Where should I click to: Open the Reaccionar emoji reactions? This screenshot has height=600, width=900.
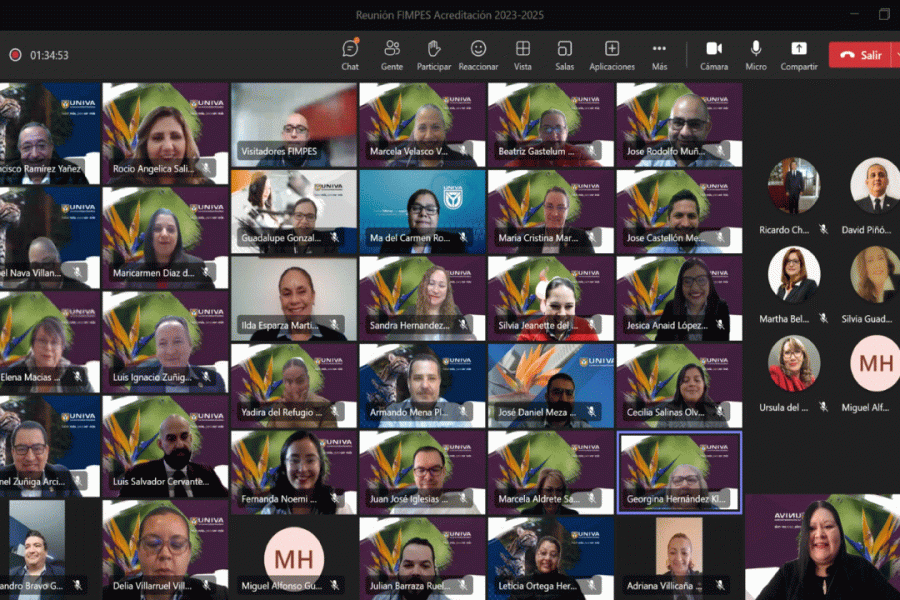(x=478, y=54)
